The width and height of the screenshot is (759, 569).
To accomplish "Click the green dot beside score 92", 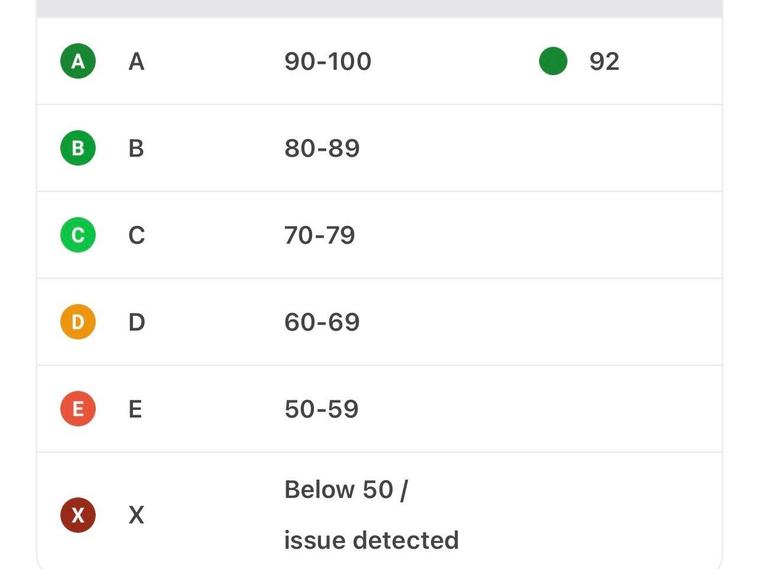I will pos(553,61).
